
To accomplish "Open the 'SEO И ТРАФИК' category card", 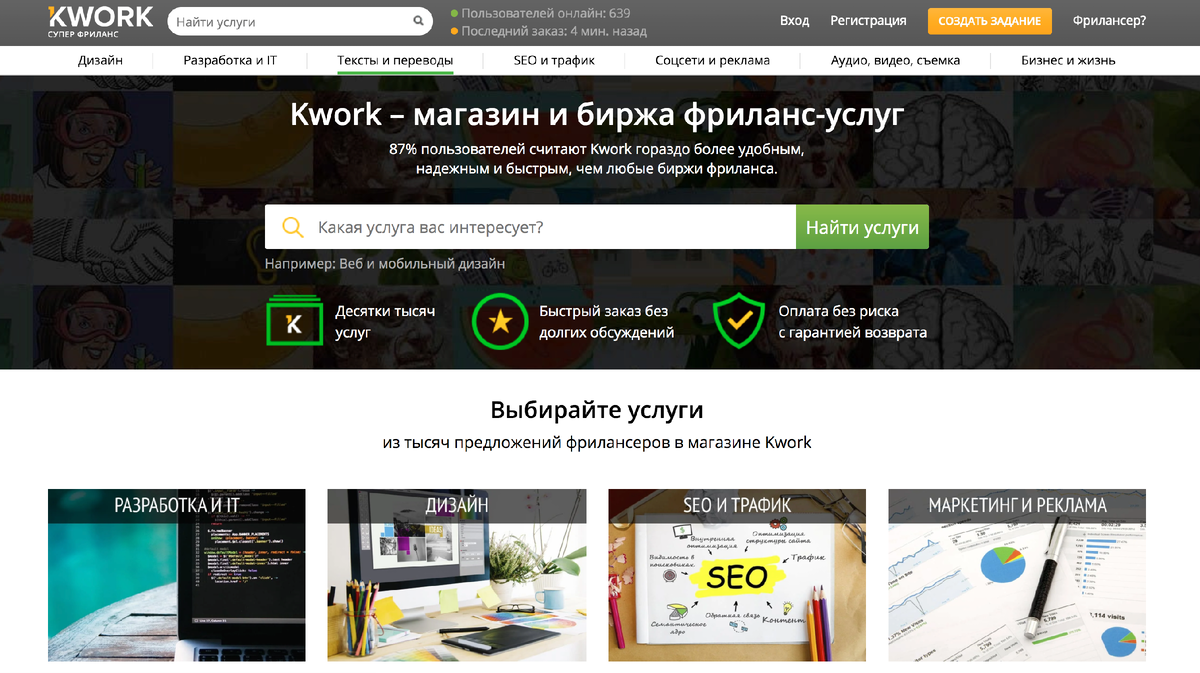I will pyautogui.click(x=737, y=575).
